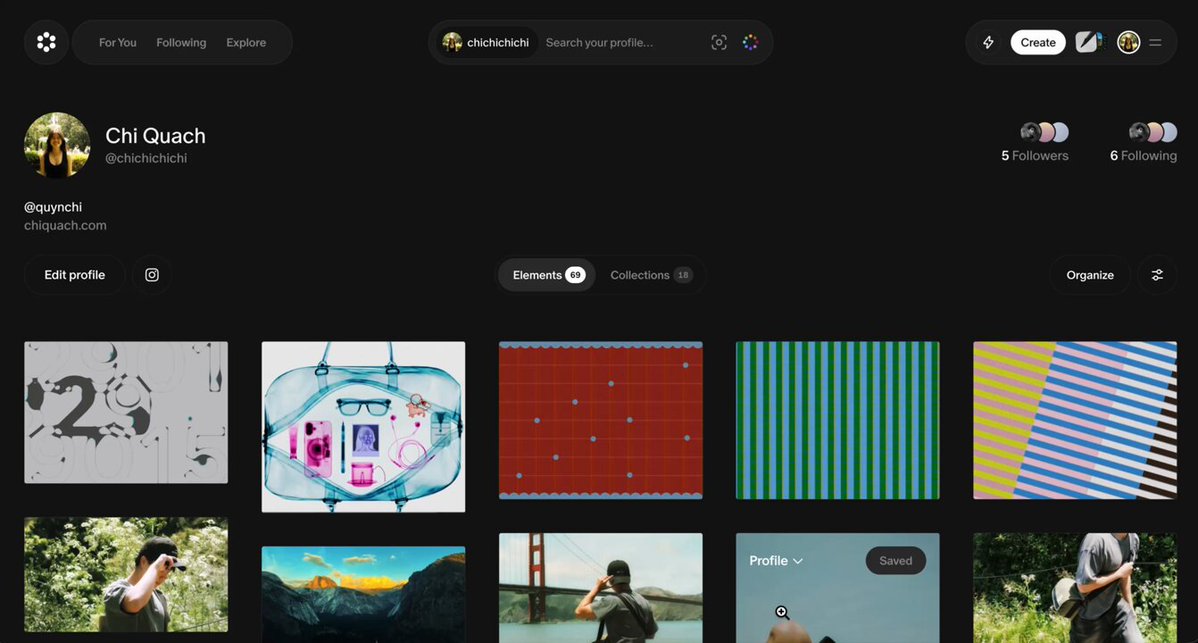
Task: Open the lightning bolt activity icon
Action: click(988, 43)
